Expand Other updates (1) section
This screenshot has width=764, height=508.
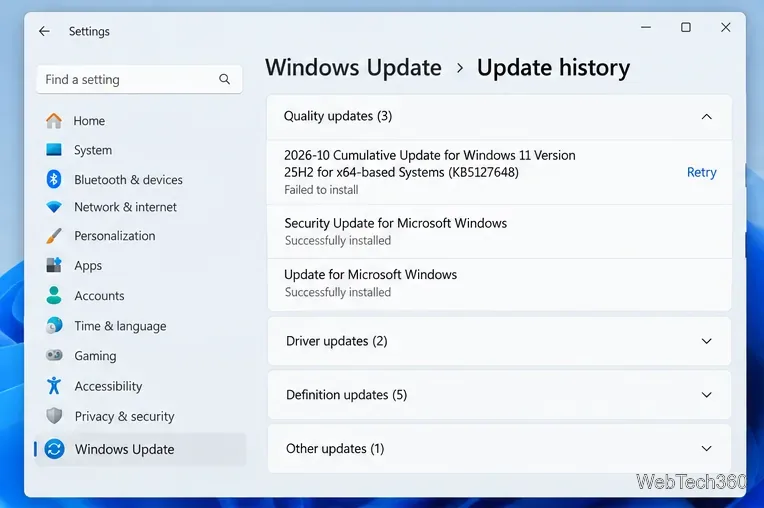pos(499,448)
